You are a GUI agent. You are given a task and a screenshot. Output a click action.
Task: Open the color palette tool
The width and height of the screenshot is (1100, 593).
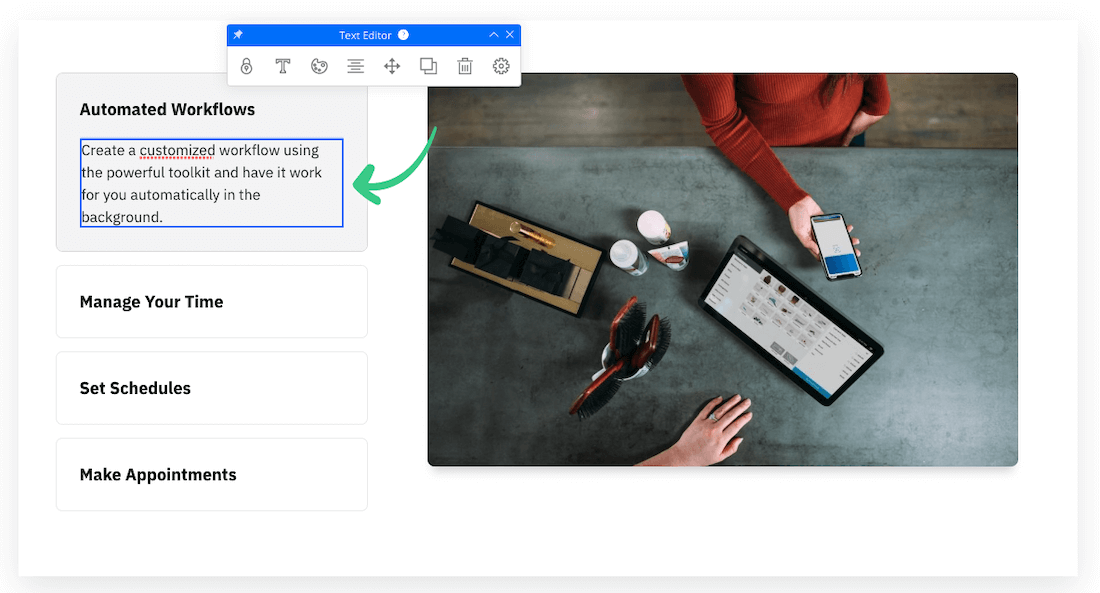(319, 66)
